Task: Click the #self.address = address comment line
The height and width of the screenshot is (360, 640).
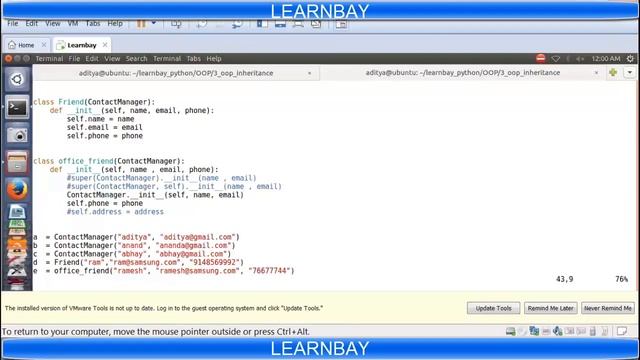Action: pos(115,212)
